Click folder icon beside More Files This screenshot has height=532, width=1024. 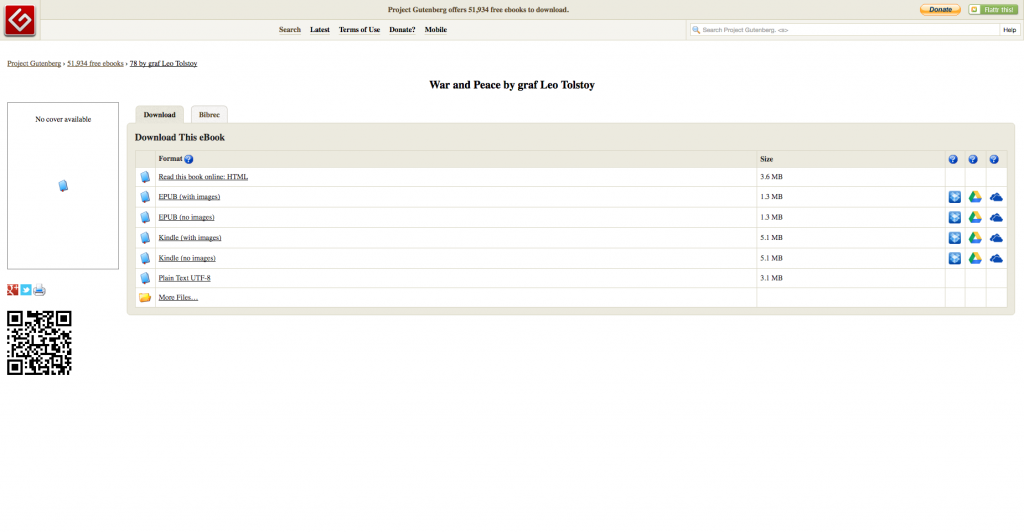pyautogui.click(x=145, y=298)
